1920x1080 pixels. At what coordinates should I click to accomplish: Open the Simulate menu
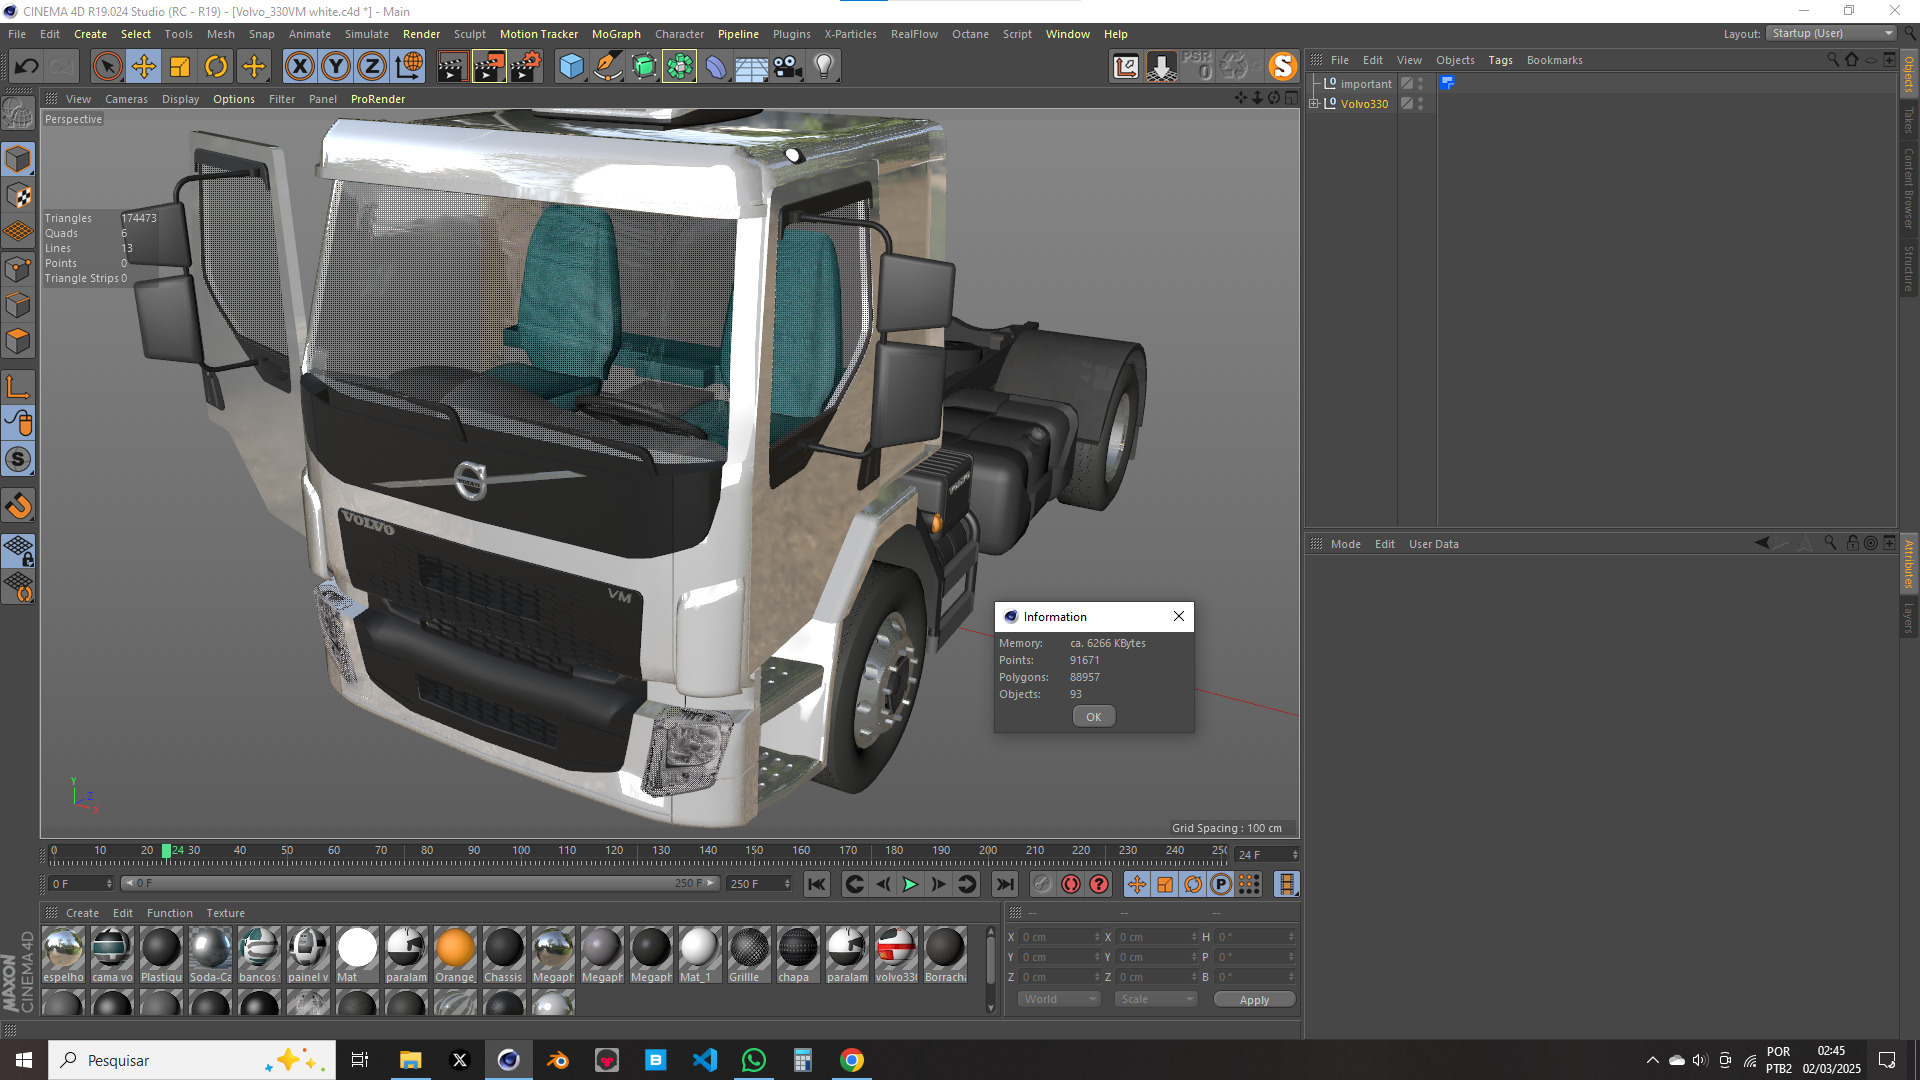pyautogui.click(x=367, y=34)
